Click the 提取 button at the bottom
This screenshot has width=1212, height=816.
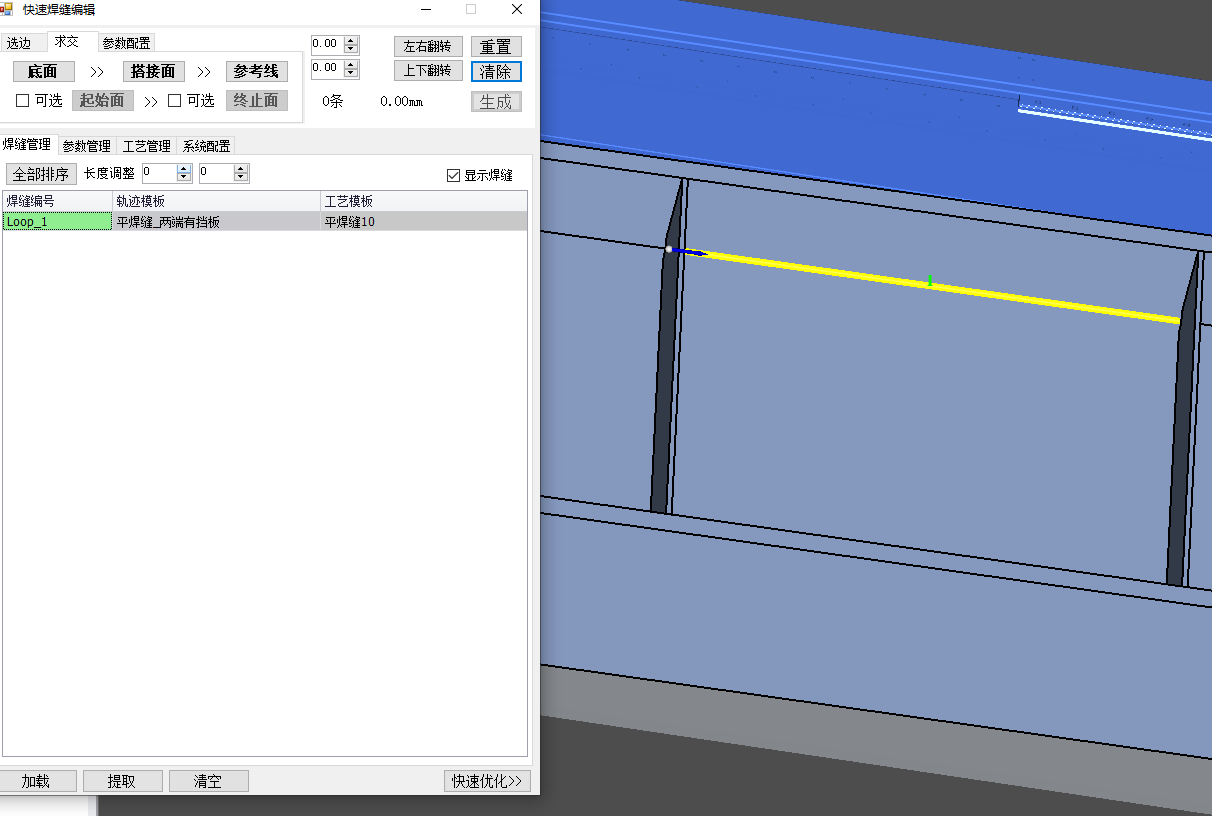click(x=122, y=781)
